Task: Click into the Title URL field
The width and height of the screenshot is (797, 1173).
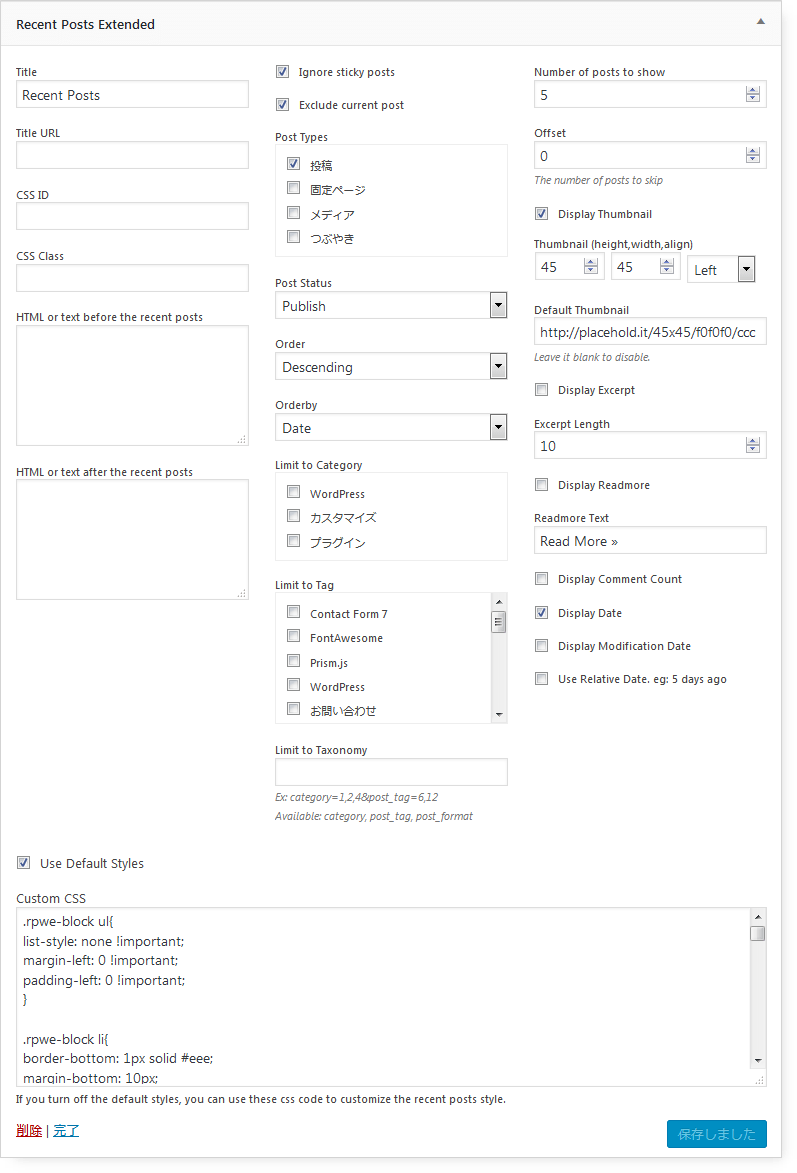Action: (132, 155)
